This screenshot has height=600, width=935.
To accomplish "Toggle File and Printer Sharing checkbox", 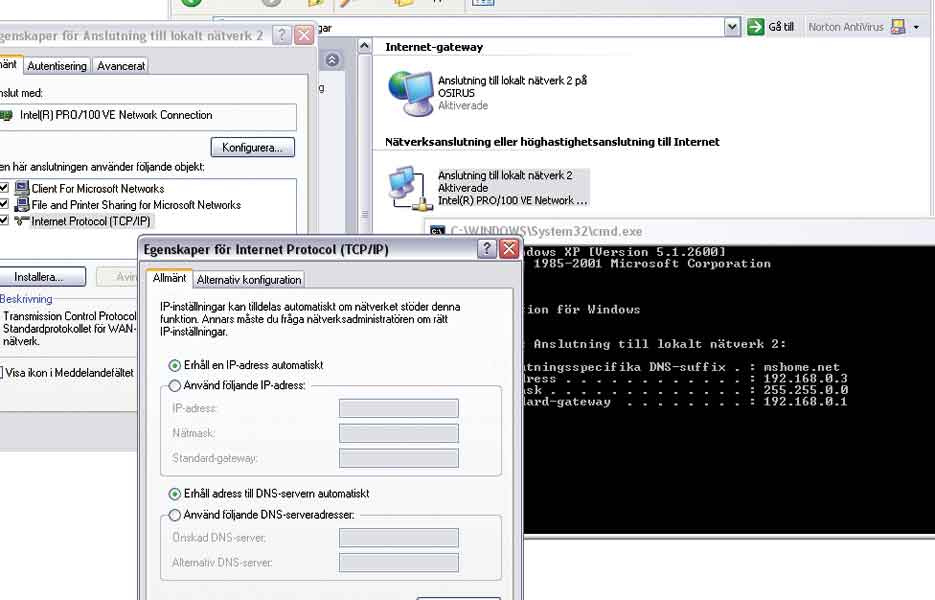I will click(x=4, y=204).
